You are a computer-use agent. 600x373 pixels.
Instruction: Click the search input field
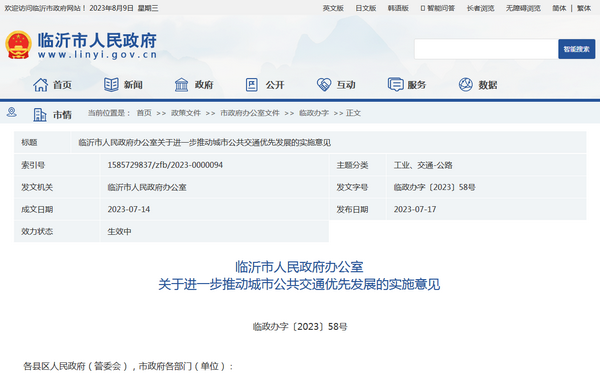(486, 49)
